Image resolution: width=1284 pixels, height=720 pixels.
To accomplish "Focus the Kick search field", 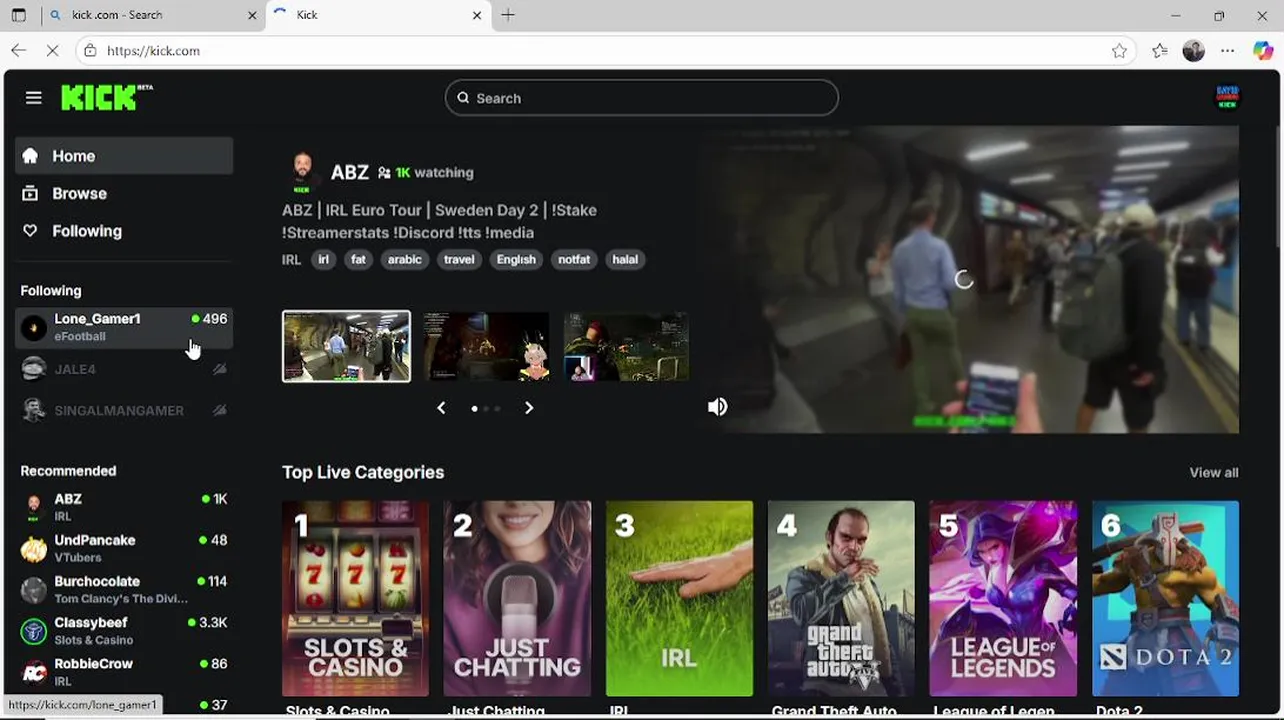I will tap(641, 98).
